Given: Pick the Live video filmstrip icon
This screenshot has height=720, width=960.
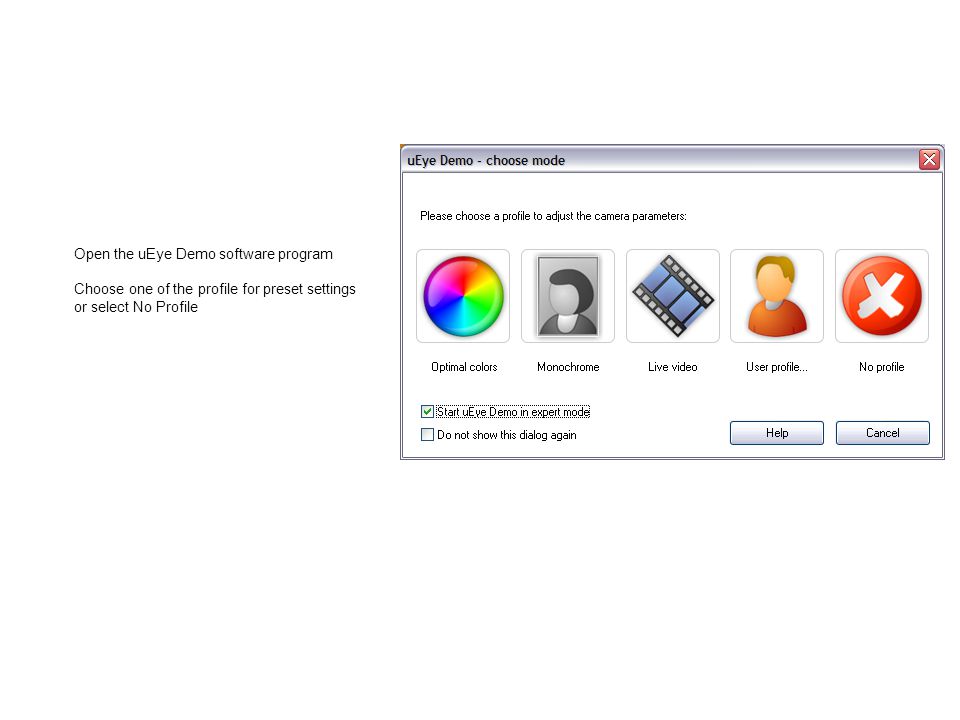Looking at the screenshot, I should point(672,296).
